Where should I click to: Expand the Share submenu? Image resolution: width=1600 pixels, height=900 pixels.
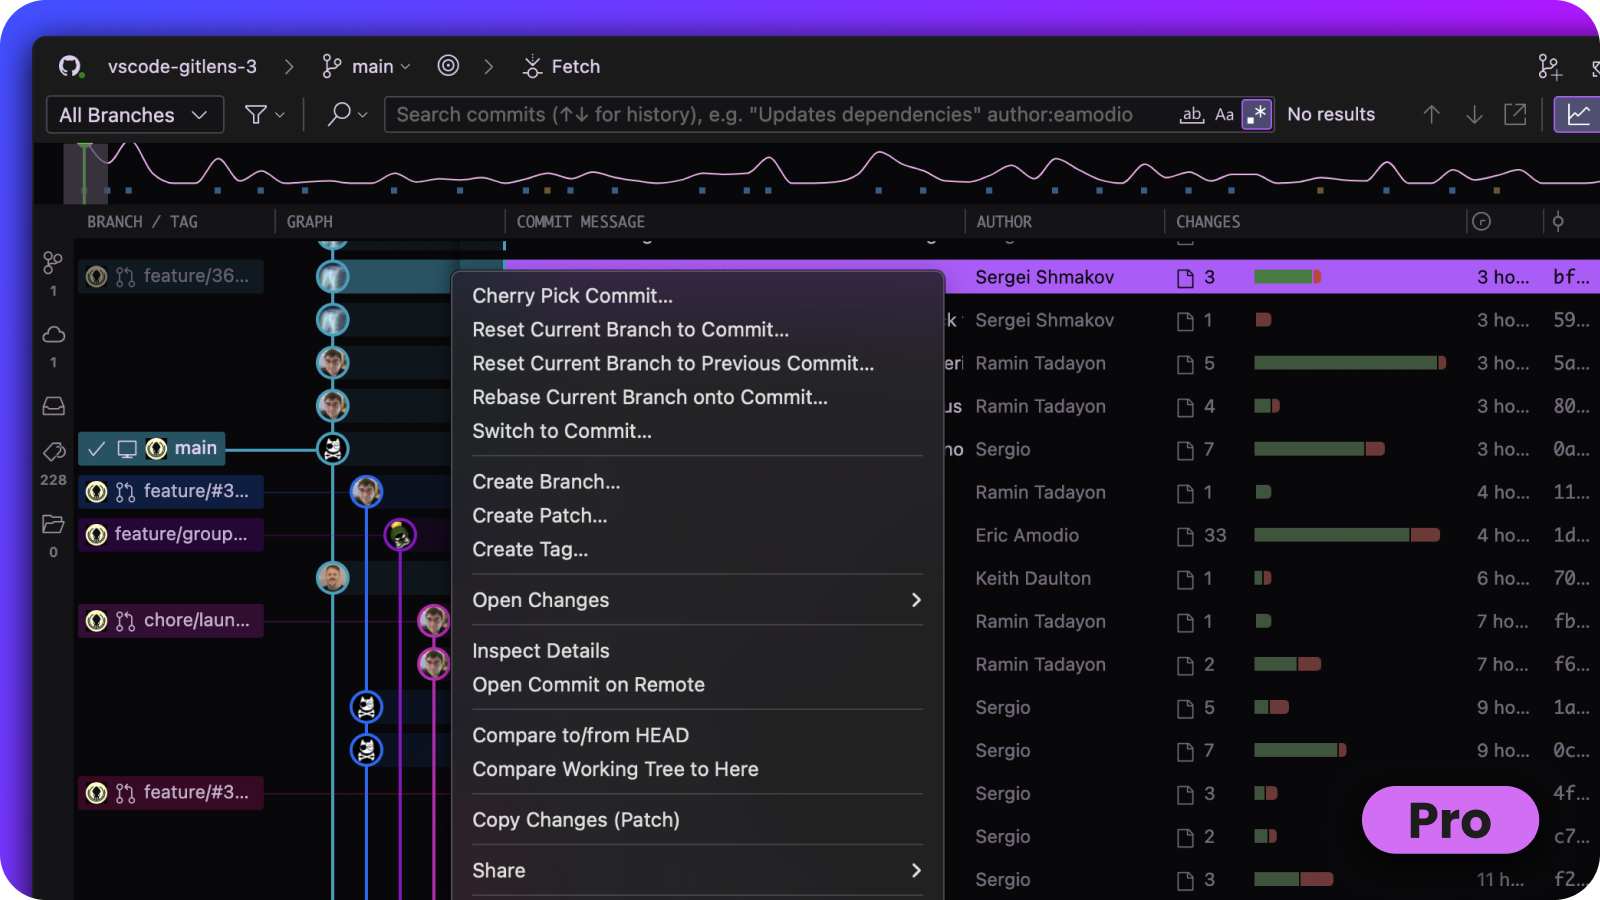click(x=698, y=871)
